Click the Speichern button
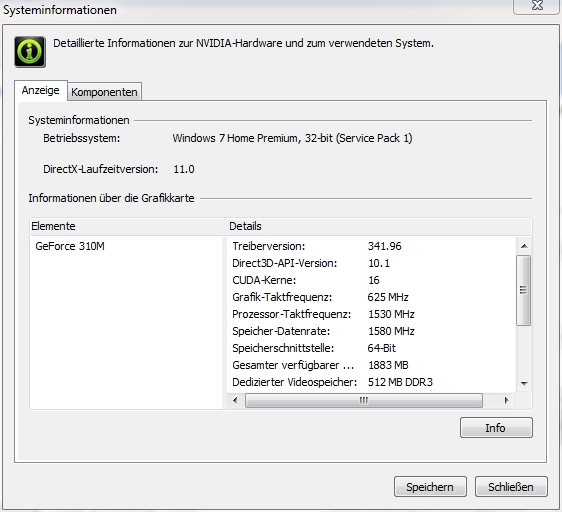Image resolution: width=562 pixels, height=512 pixels. (430, 487)
